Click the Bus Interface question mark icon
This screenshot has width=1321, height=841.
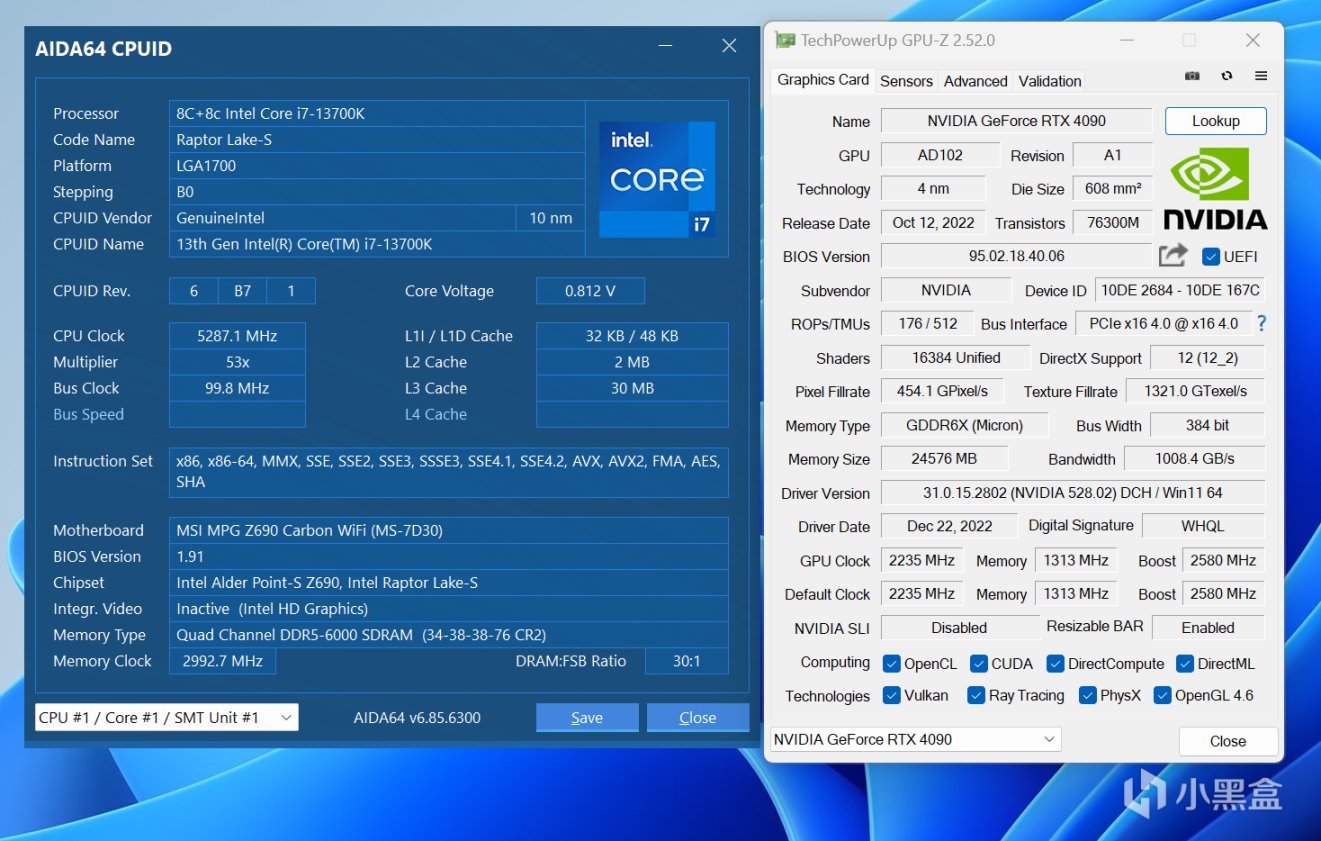pyautogui.click(x=1261, y=324)
